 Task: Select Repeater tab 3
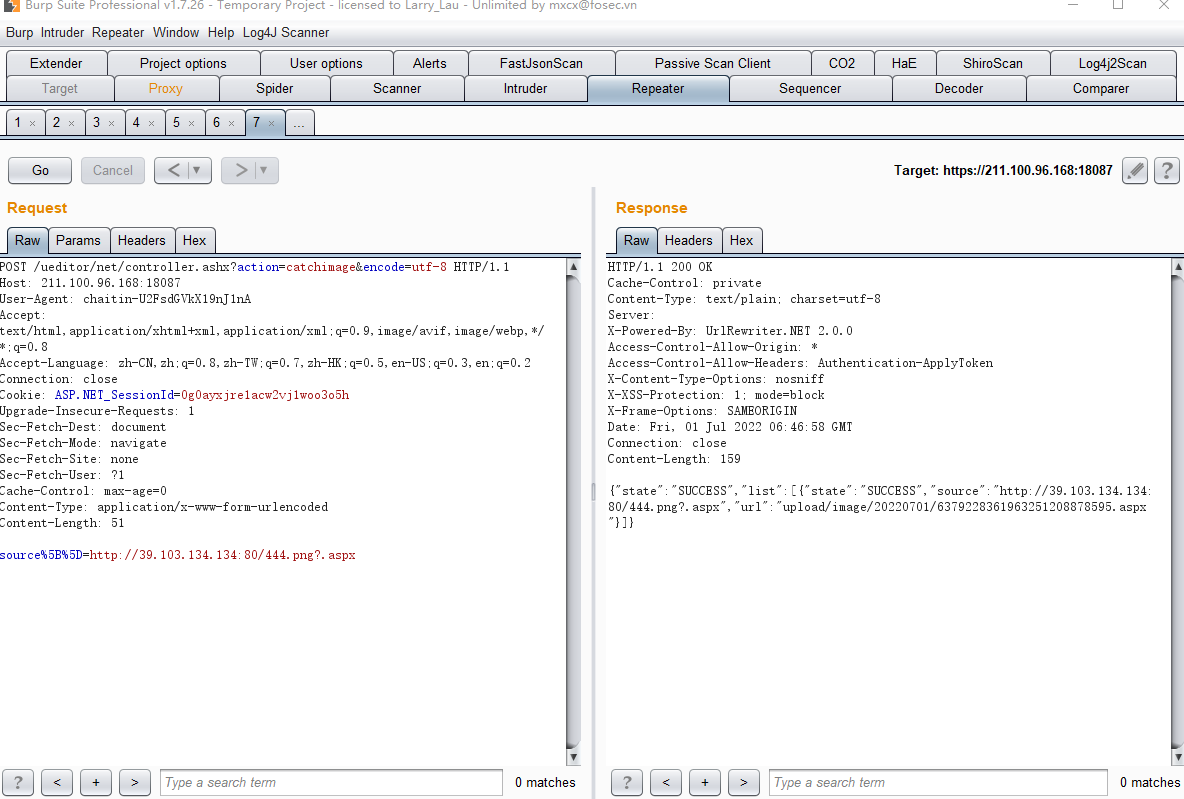click(x=97, y=122)
